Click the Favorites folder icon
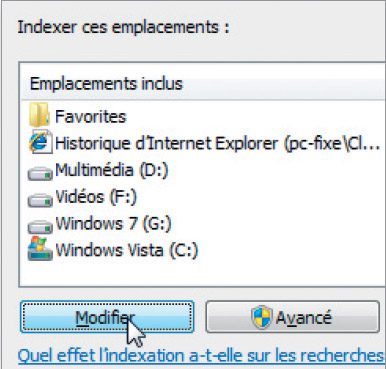This screenshot has height=369, width=386. [39, 115]
